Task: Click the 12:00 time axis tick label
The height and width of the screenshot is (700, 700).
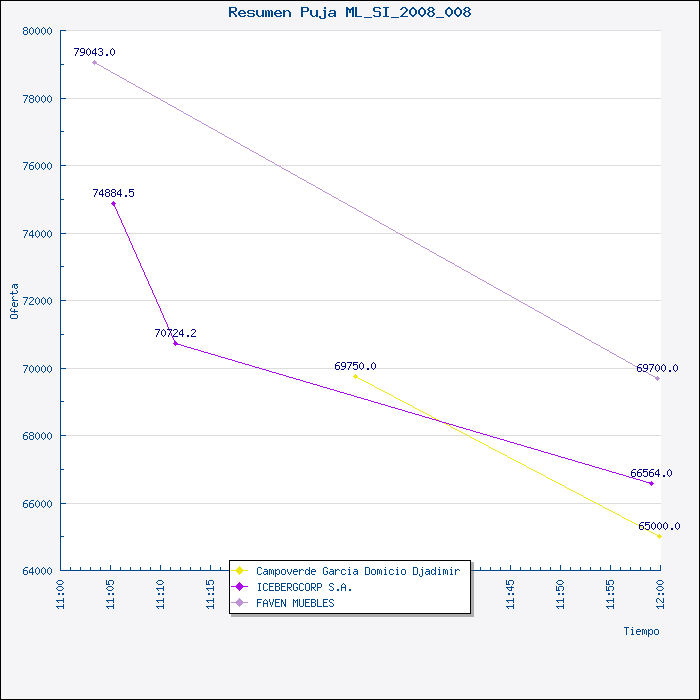Action: tap(660, 595)
